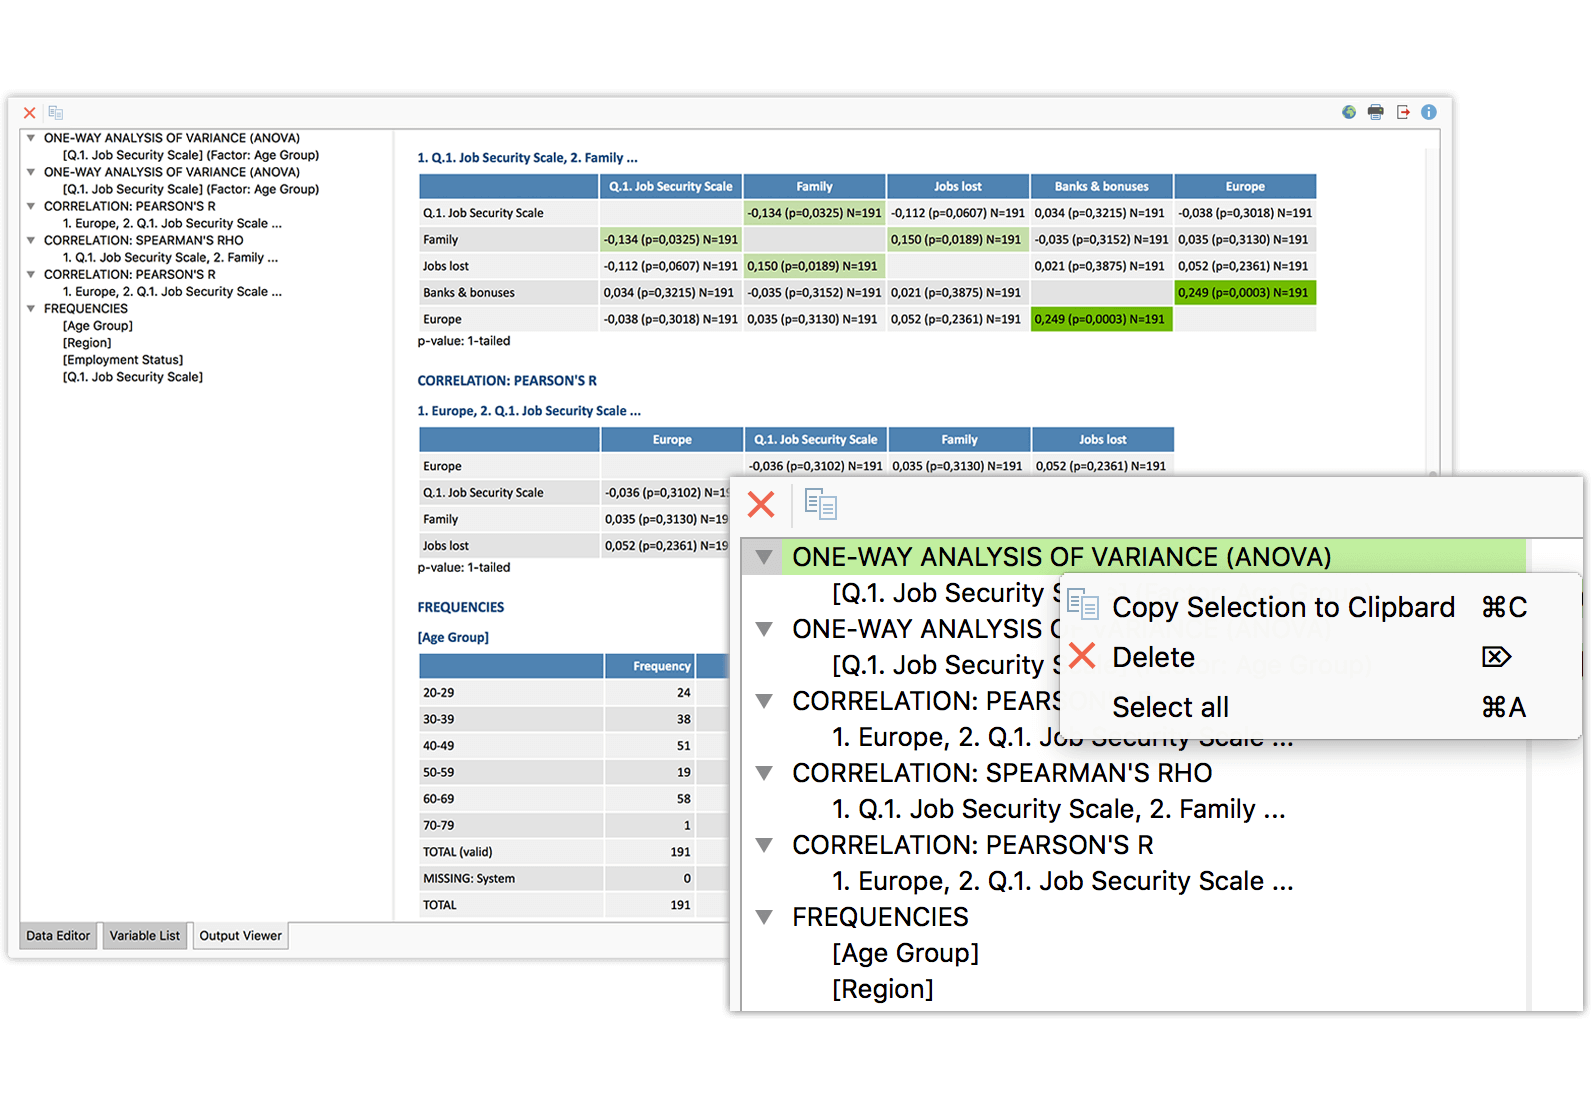The height and width of the screenshot is (1106, 1591).
Task: Click the red X icon beside Delete menu entry
Action: (x=1082, y=656)
